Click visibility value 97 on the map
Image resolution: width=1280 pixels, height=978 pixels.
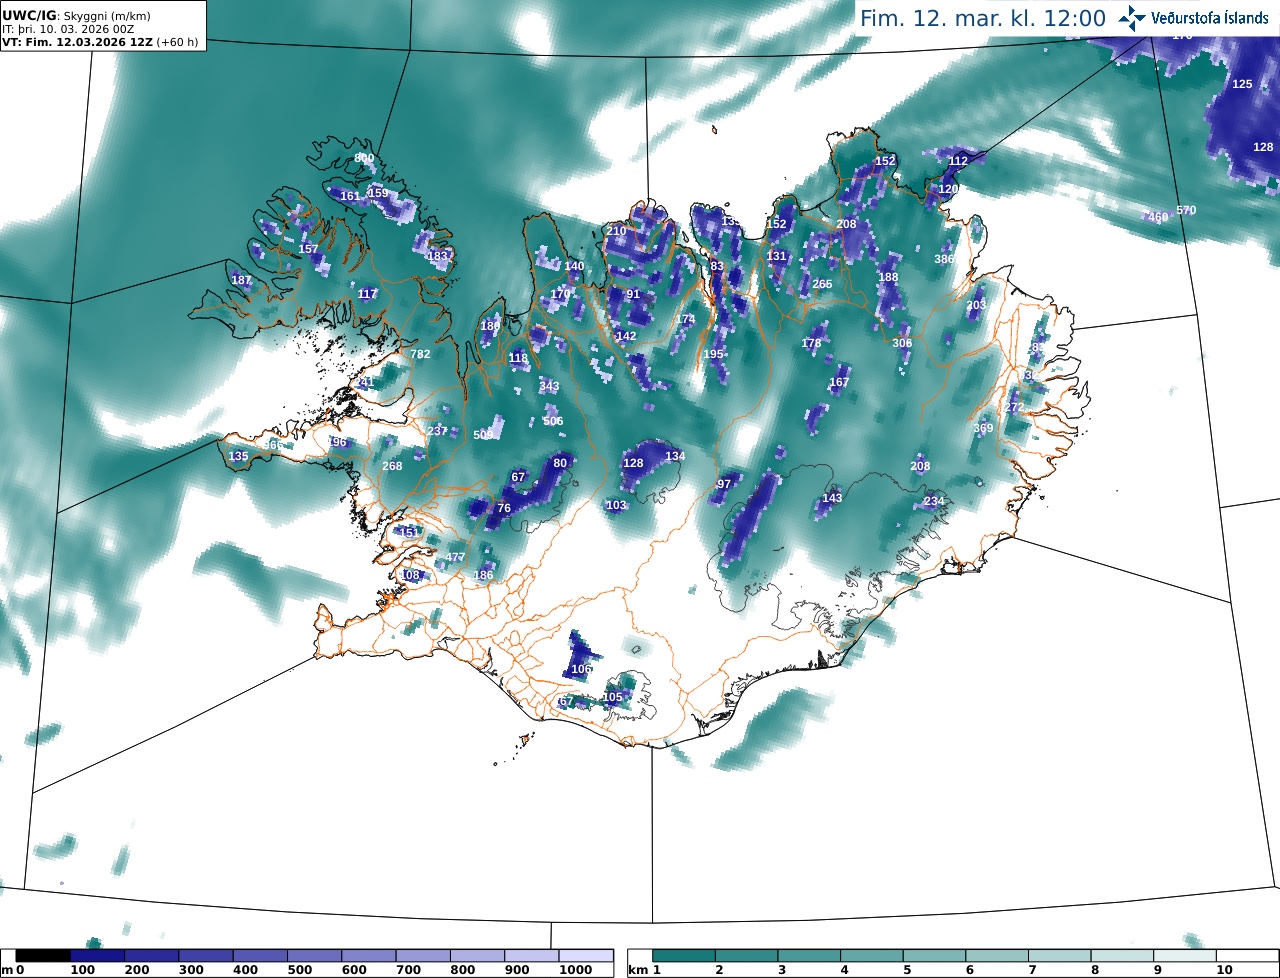tap(724, 484)
